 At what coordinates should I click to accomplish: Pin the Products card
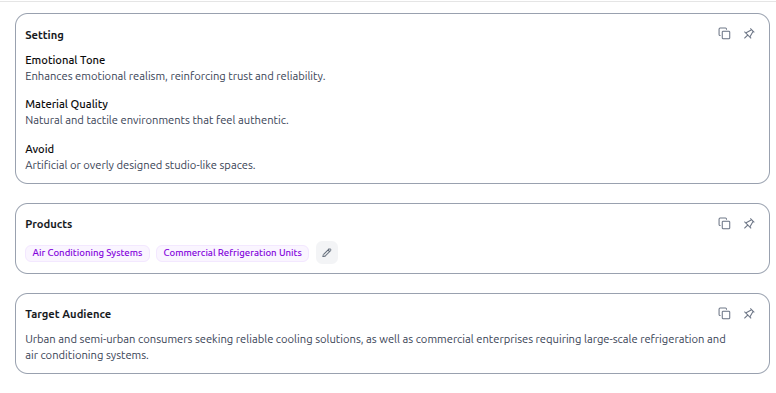click(749, 224)
